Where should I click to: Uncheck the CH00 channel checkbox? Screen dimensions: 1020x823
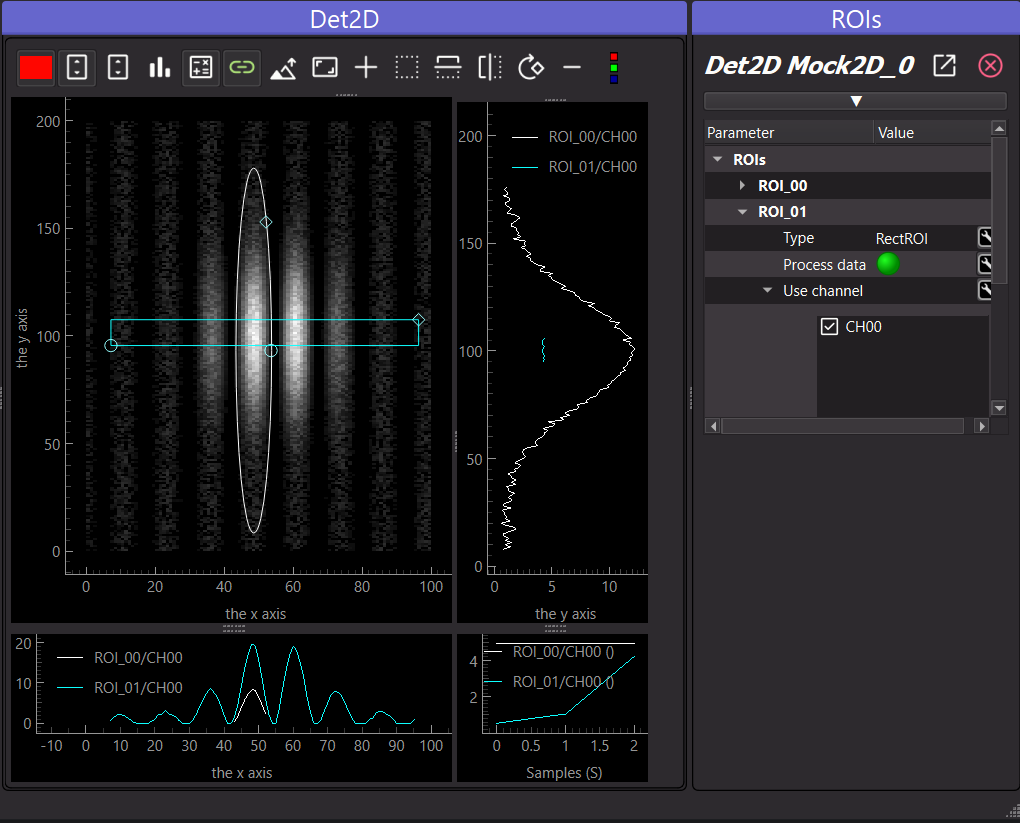click(x=829, y=327)
